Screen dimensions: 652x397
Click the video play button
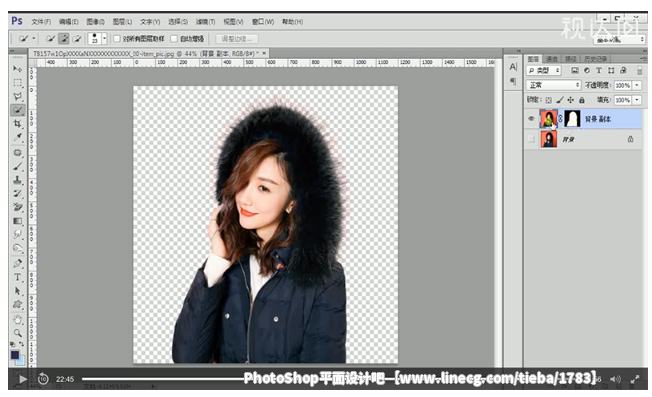point(23,379)
